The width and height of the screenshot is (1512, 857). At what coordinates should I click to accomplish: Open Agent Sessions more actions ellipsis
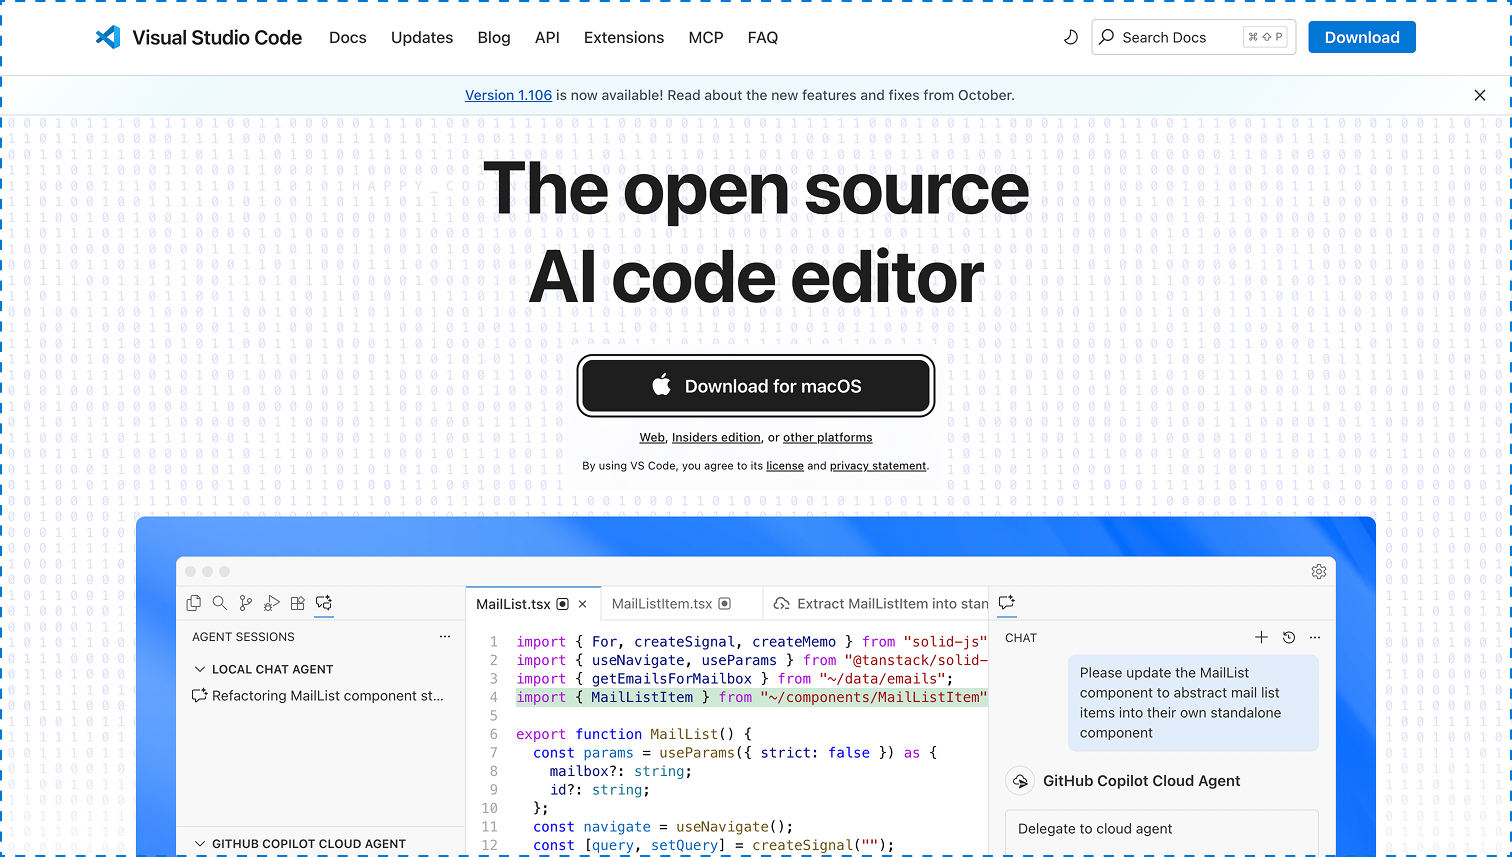pos(445,637)
